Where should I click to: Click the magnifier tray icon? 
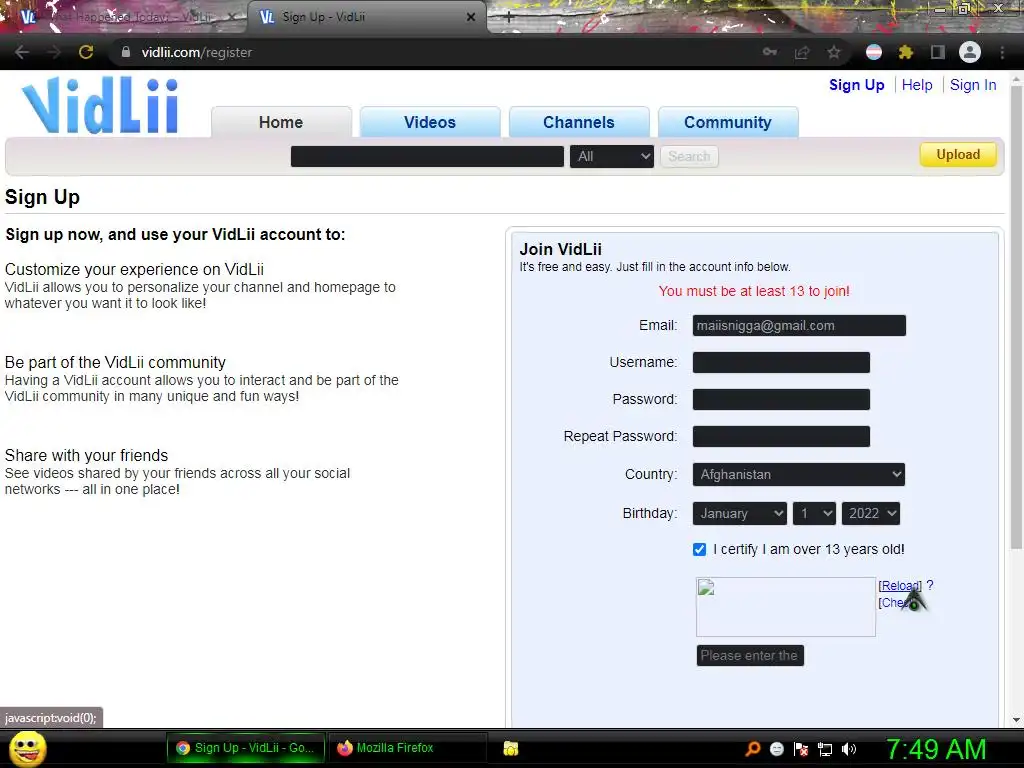(753, 748)
